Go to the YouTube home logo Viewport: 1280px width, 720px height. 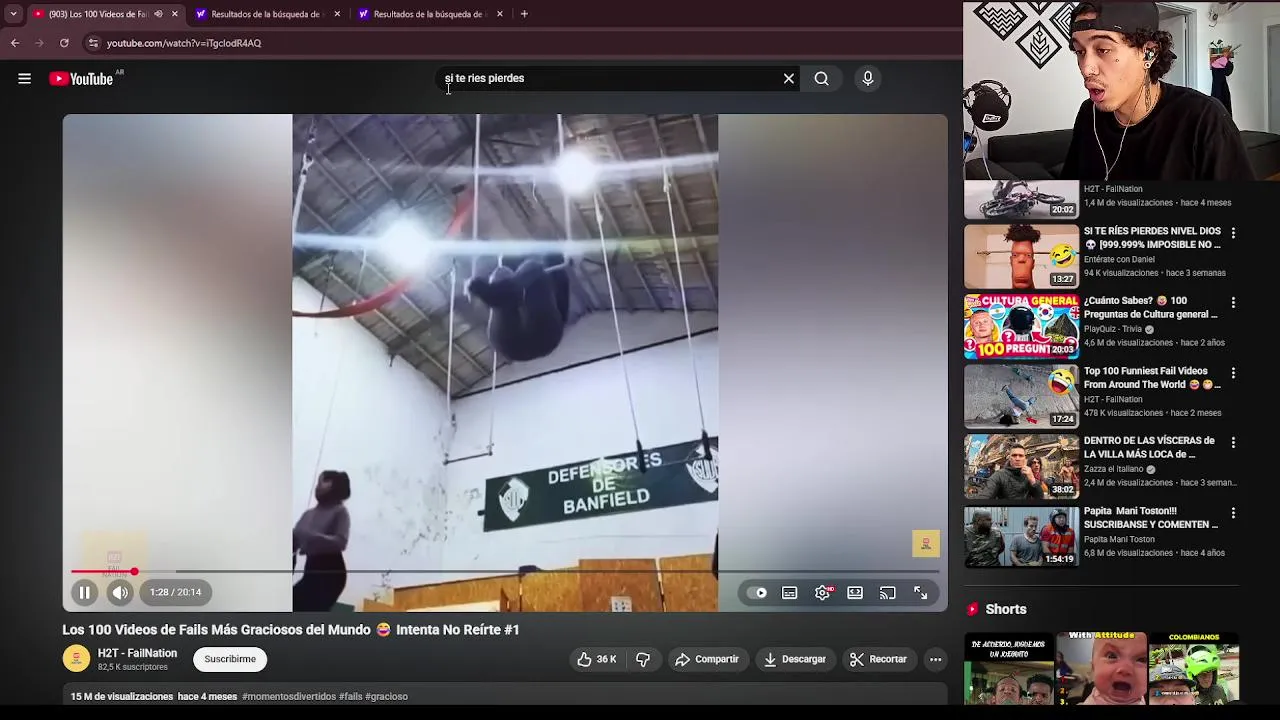pos(81,78)
